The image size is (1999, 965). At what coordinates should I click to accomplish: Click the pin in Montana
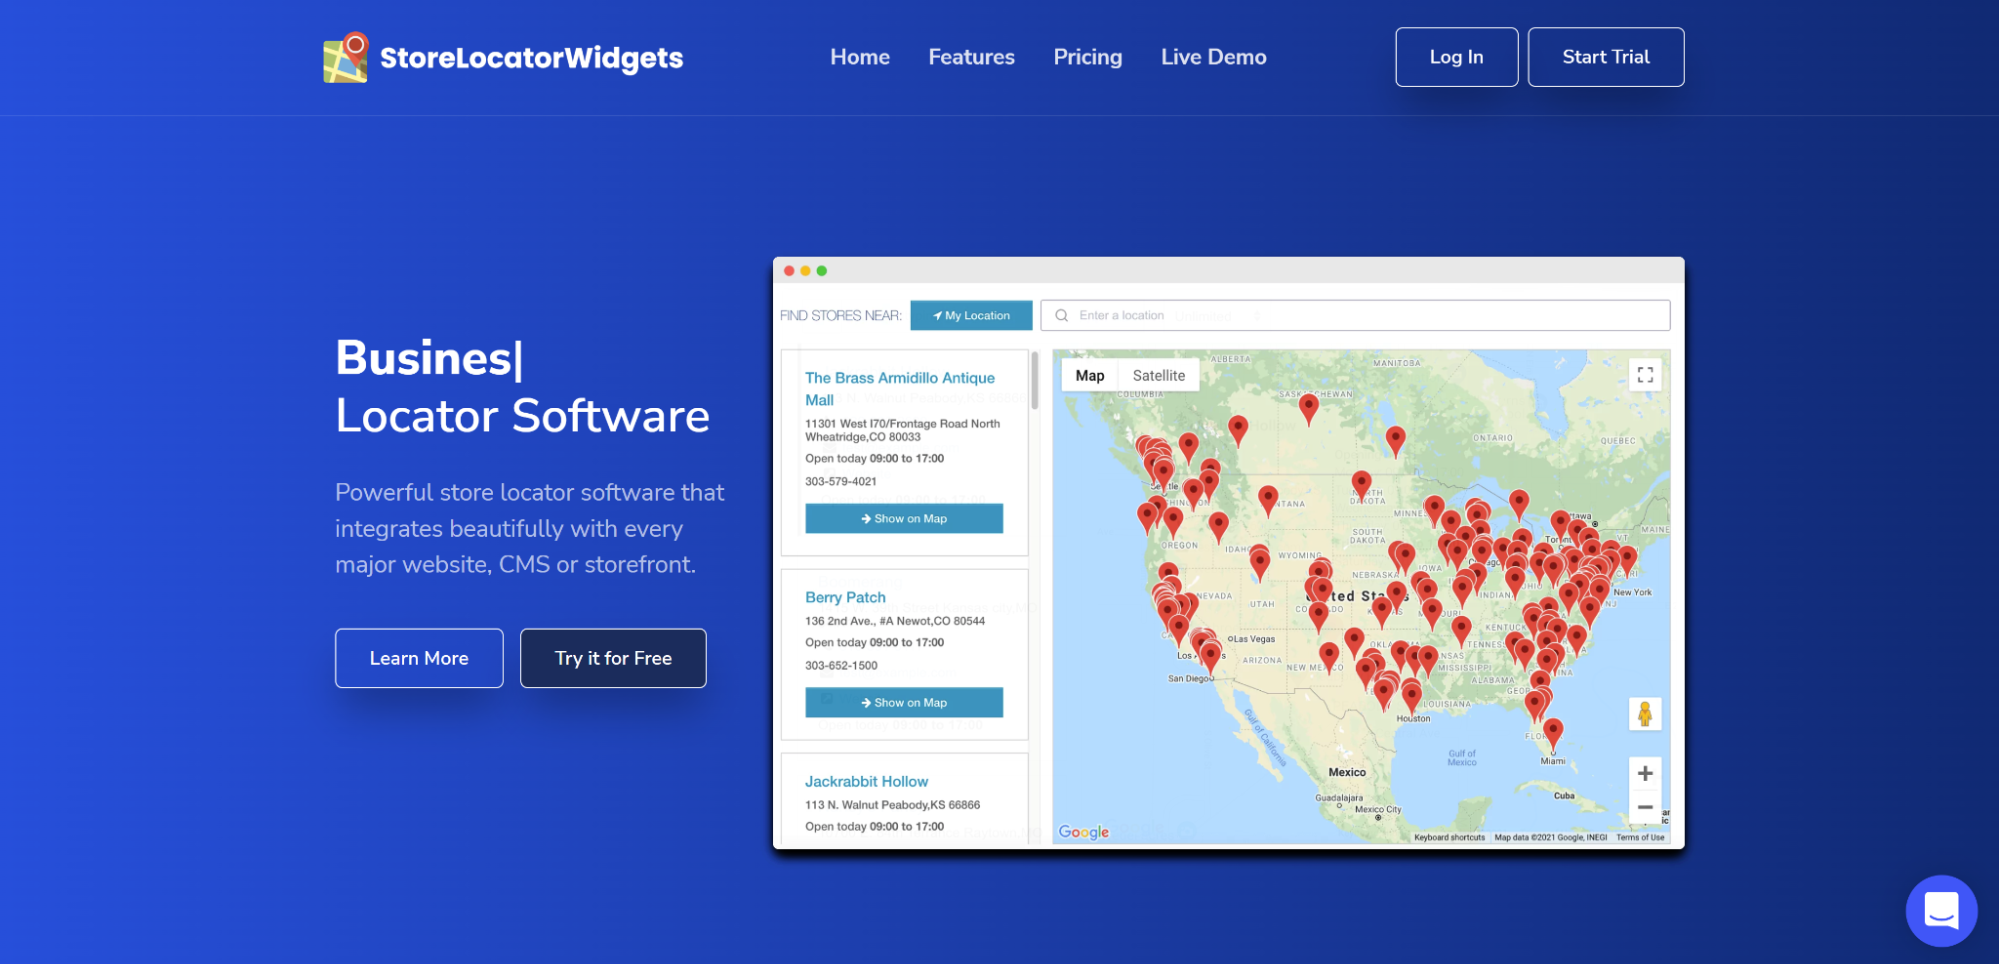point(1267,499)
